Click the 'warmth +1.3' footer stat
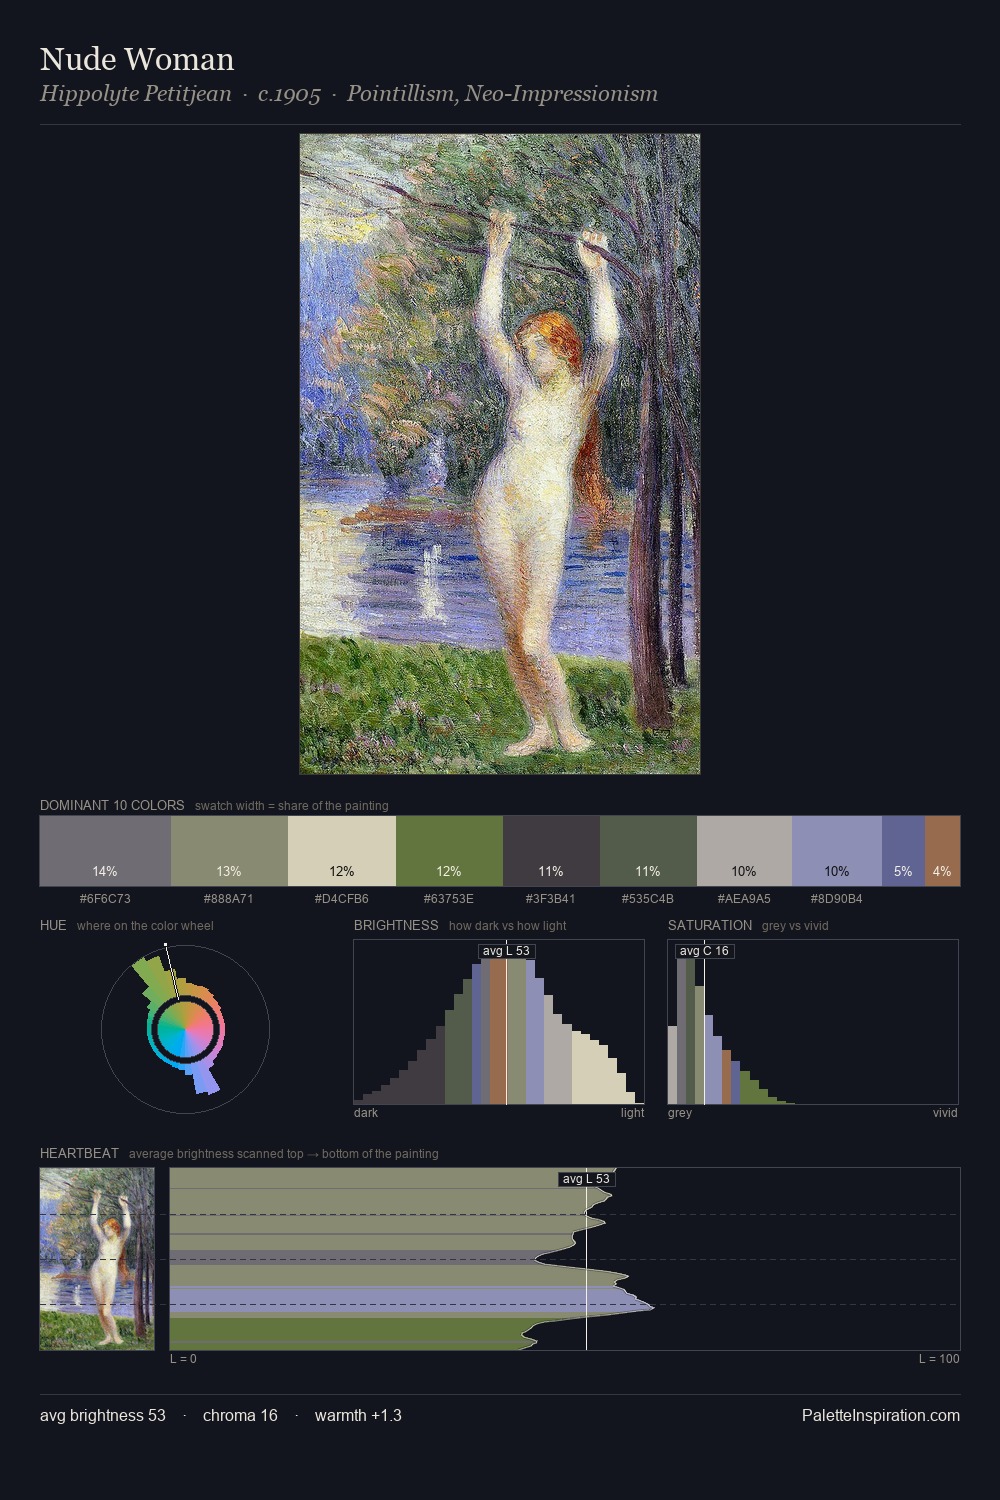 click(358, 1415)
